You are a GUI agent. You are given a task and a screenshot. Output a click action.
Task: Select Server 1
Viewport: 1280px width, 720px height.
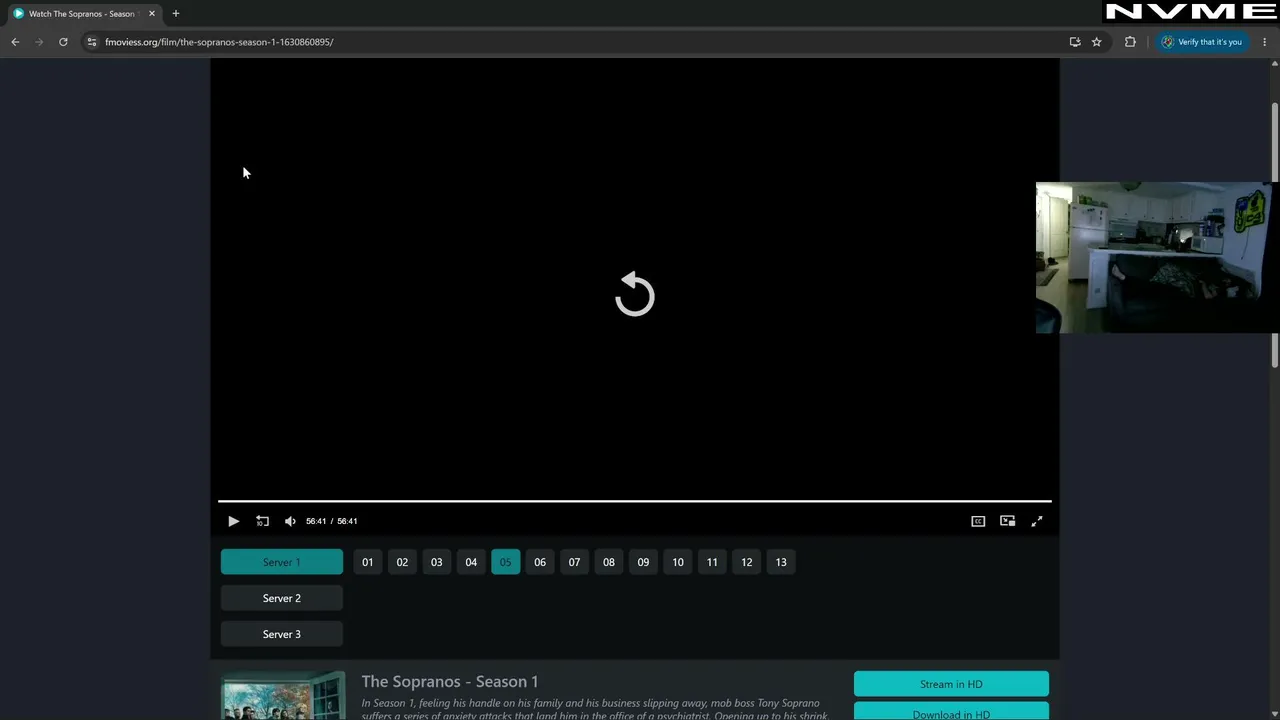282,562
